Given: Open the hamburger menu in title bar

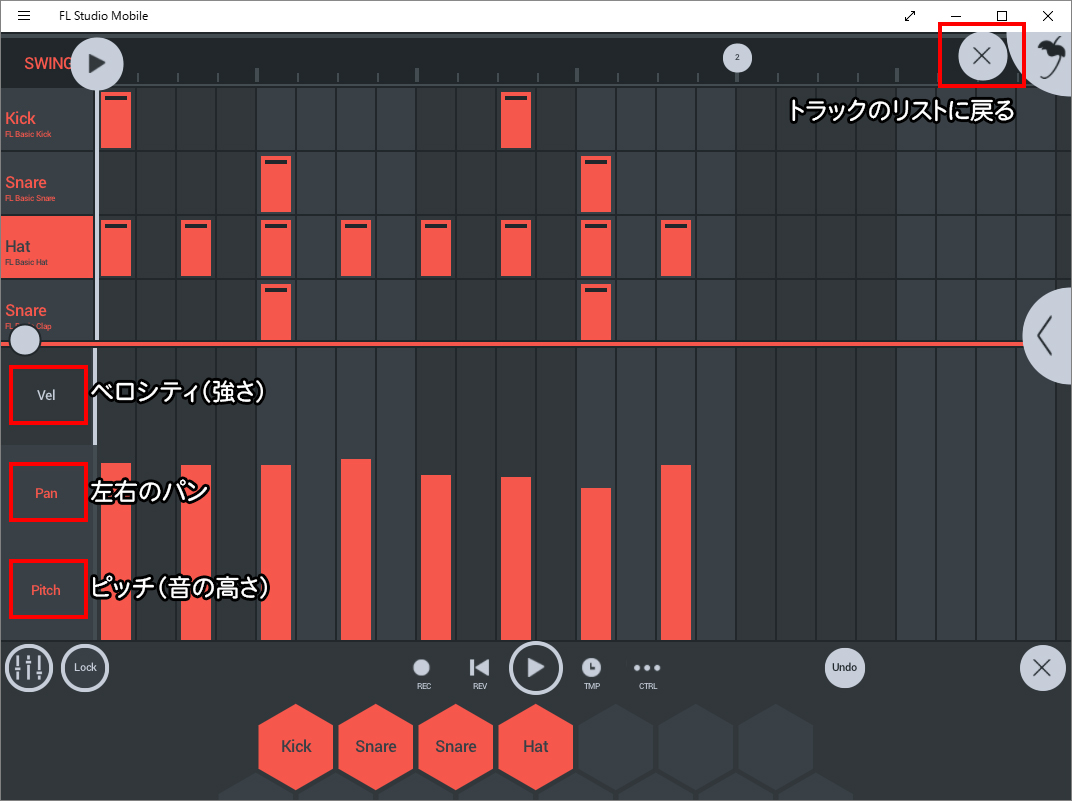Looking at the screenshot, I should (24, 16).
